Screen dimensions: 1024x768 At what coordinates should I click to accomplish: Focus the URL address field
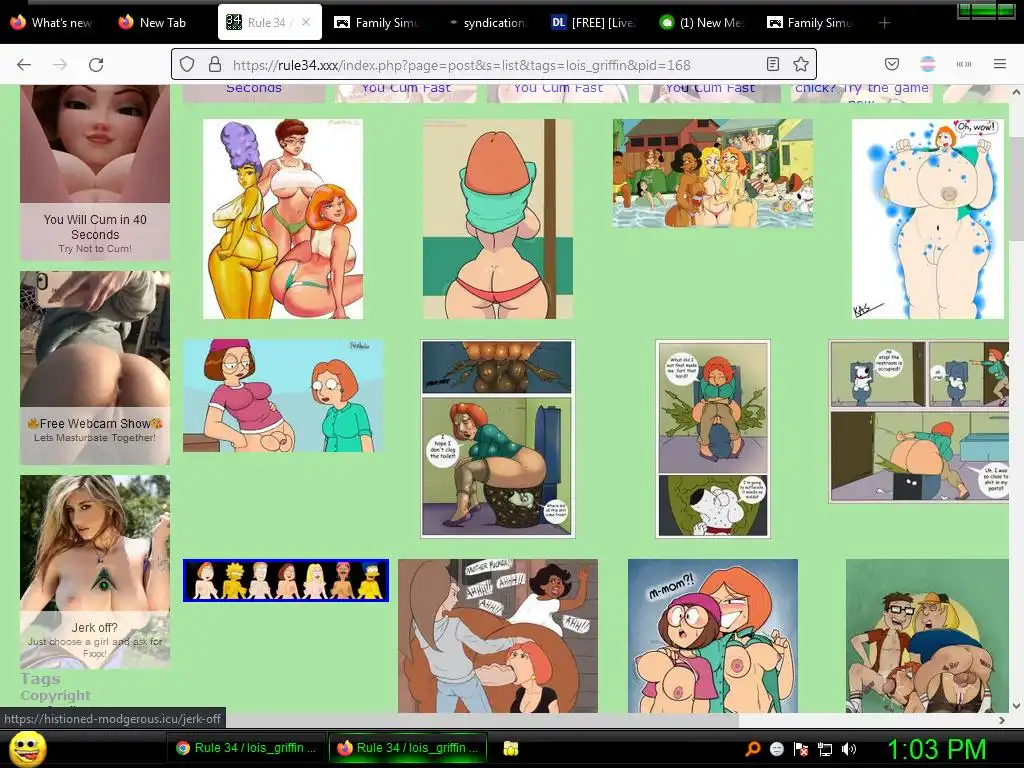pyautogui.click(x=493, y=65)
